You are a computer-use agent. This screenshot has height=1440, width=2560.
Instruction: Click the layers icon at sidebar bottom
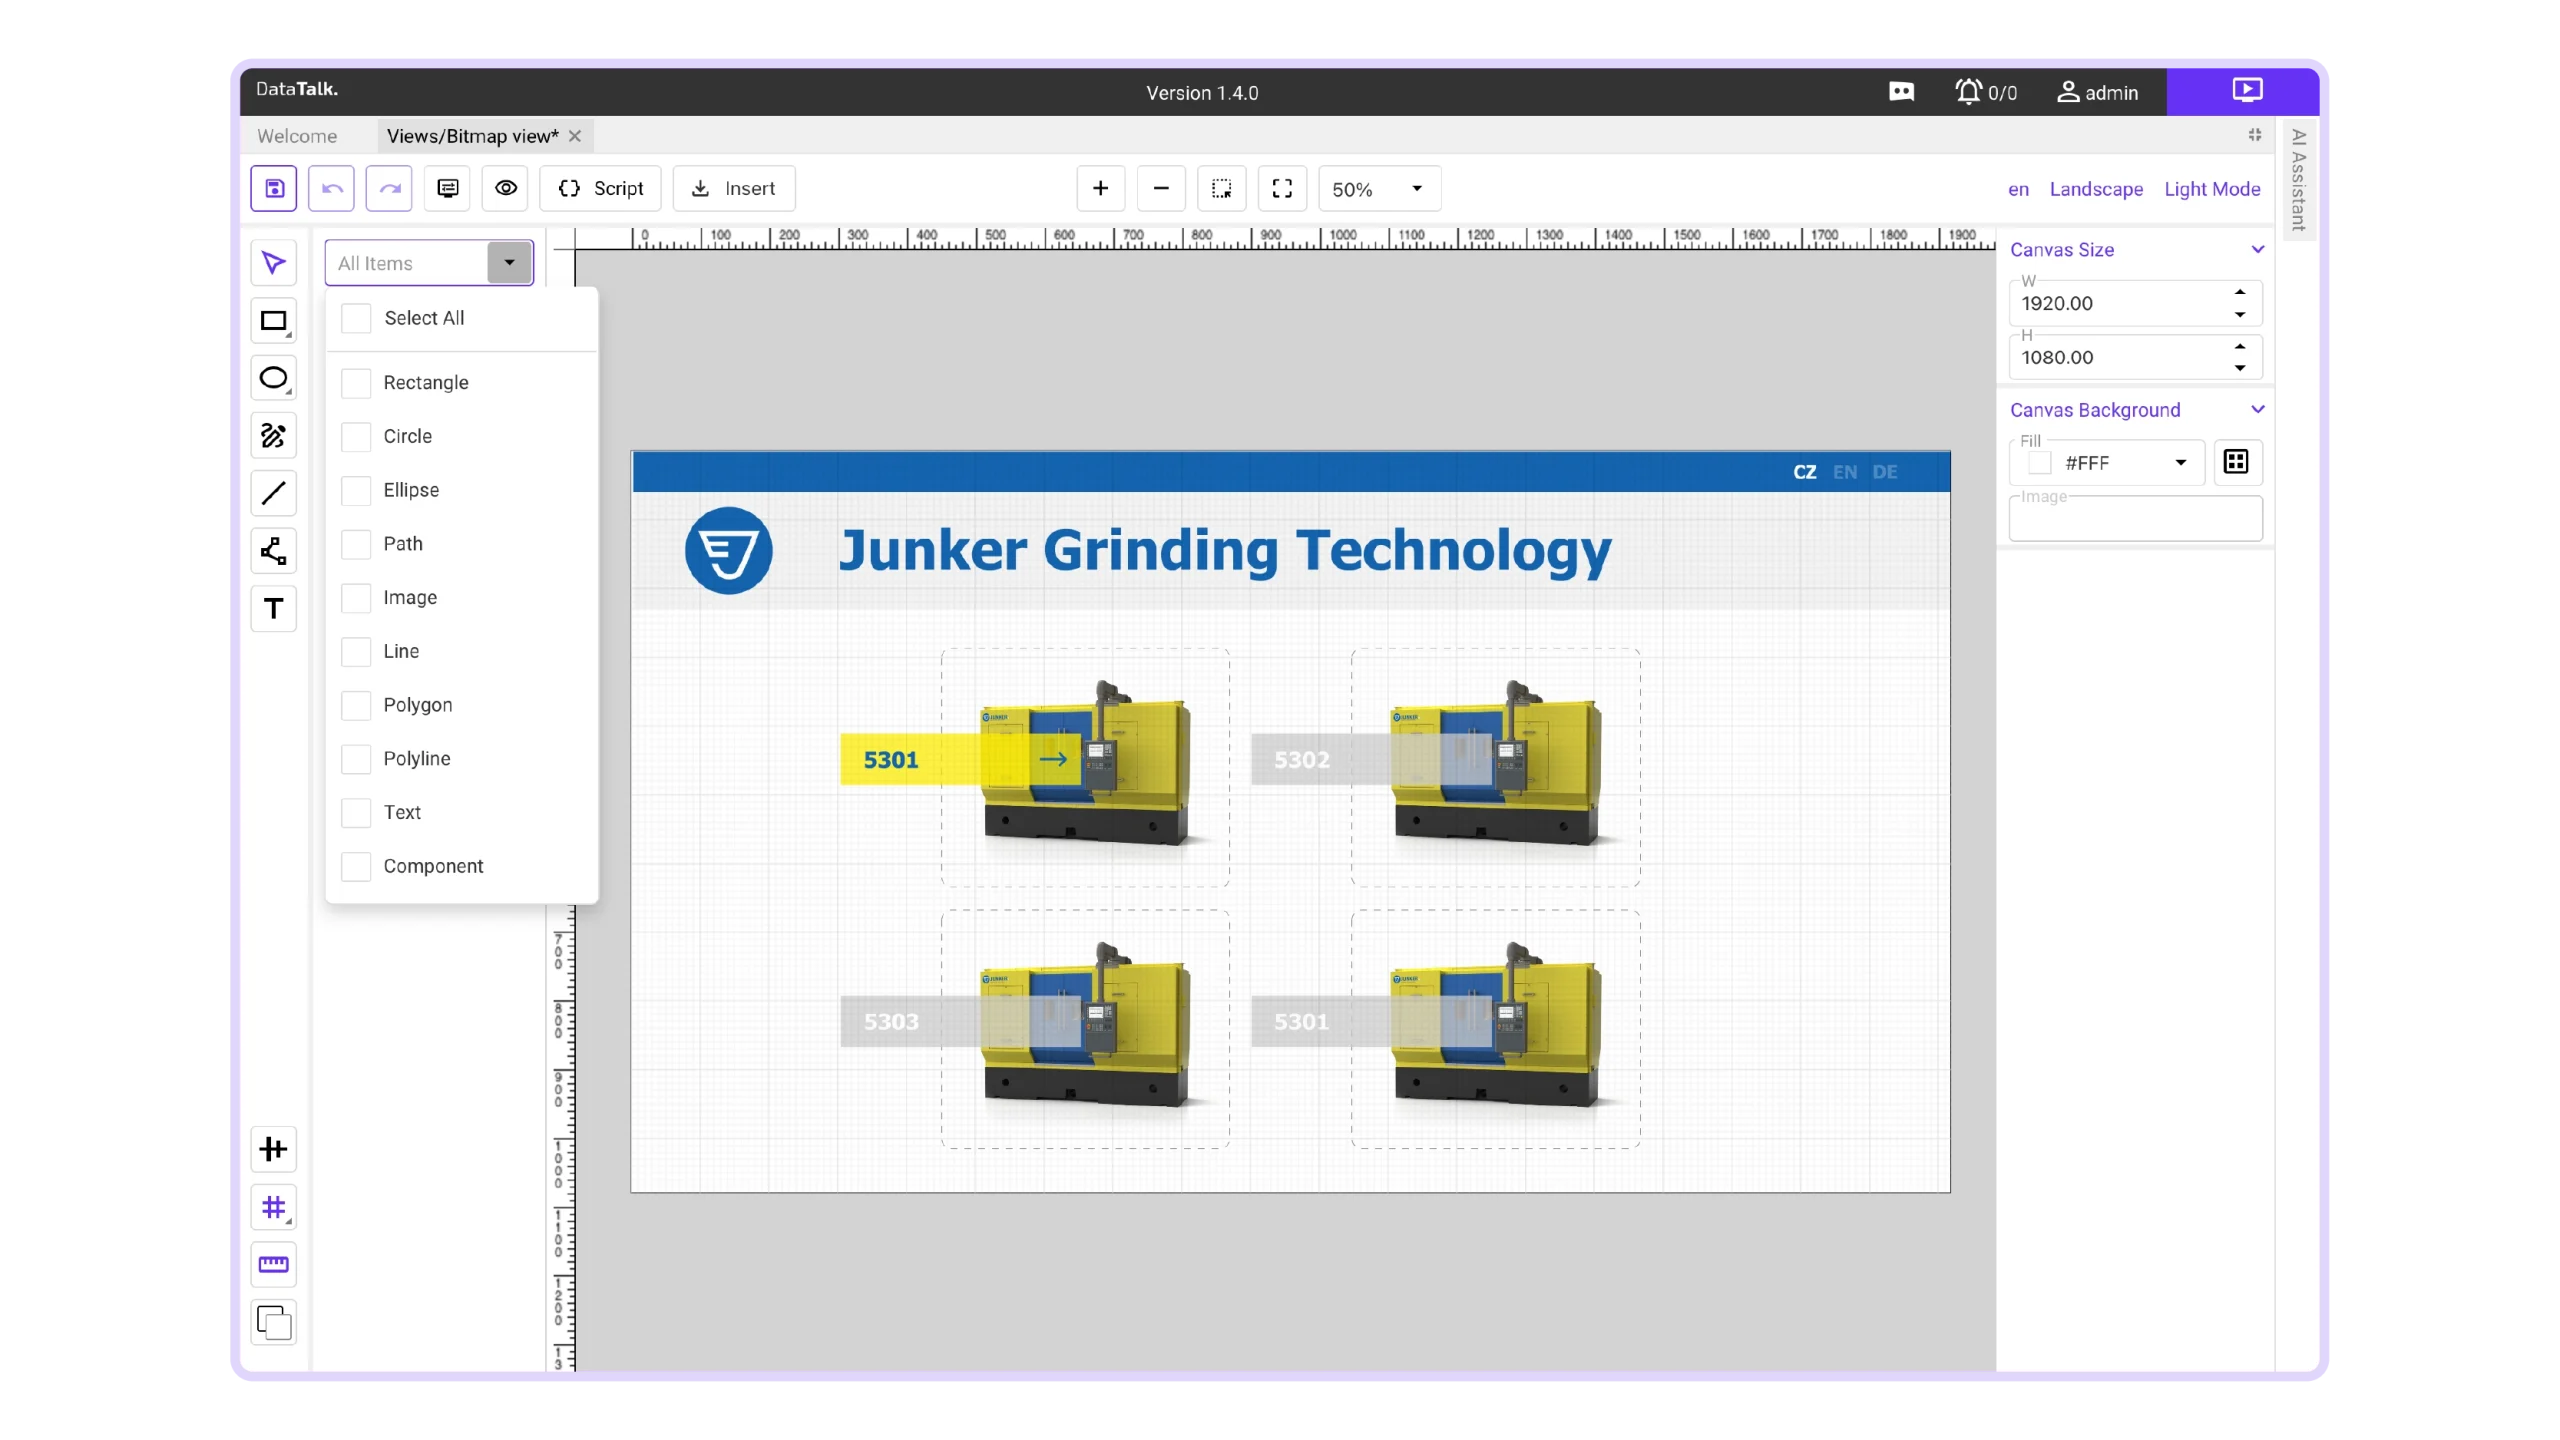[273, 1322]
